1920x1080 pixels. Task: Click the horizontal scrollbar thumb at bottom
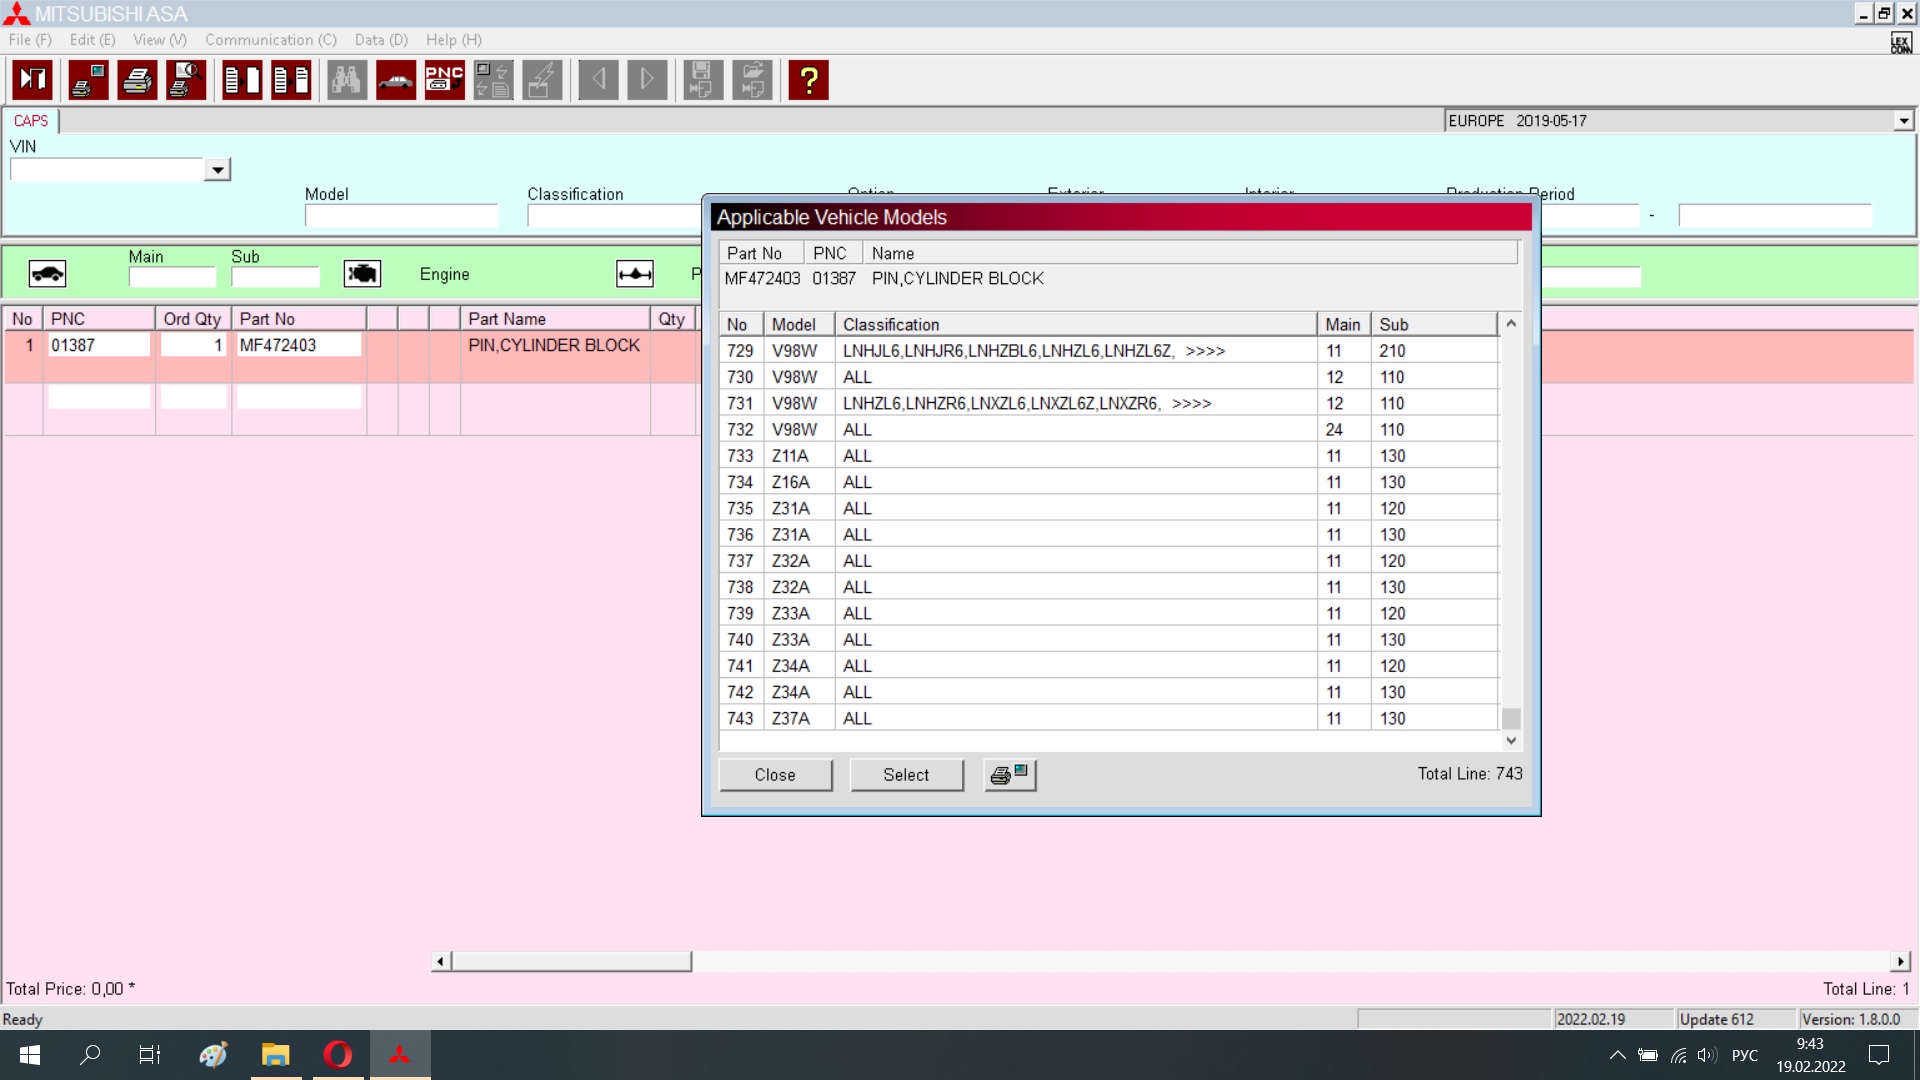(x=570, y=961)
